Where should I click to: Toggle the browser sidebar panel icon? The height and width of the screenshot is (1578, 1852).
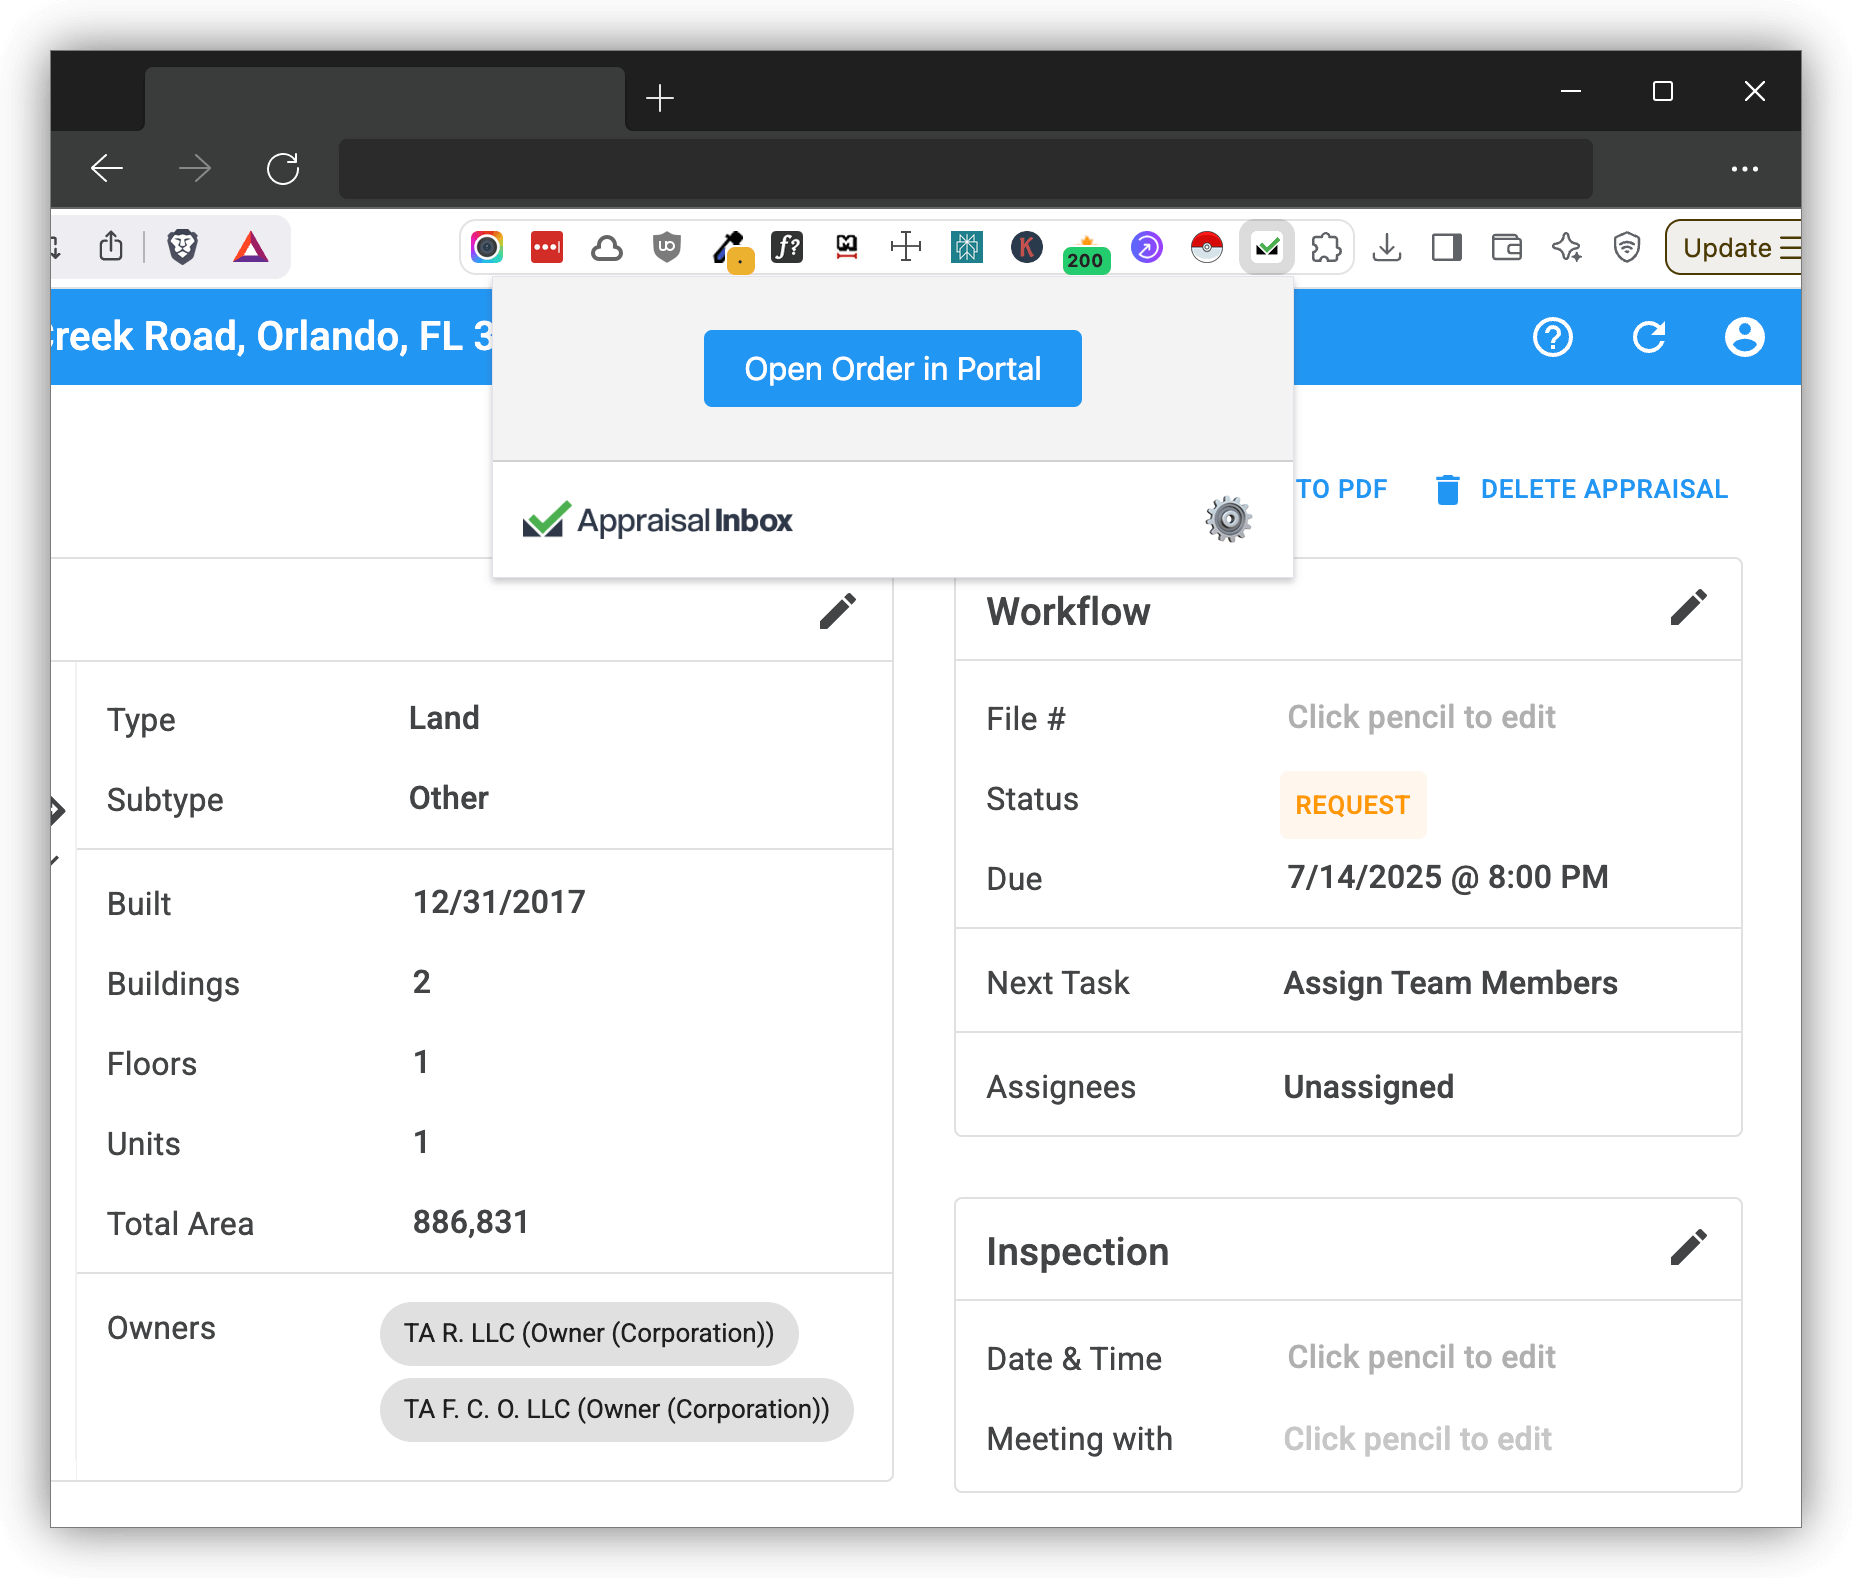pos(1446,247)
